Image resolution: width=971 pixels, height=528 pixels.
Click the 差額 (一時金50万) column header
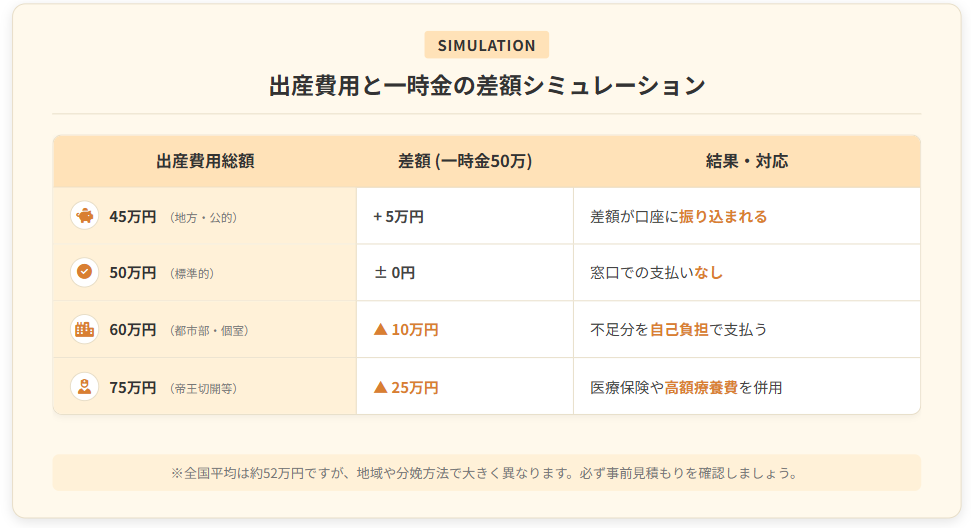pos(465,161)
